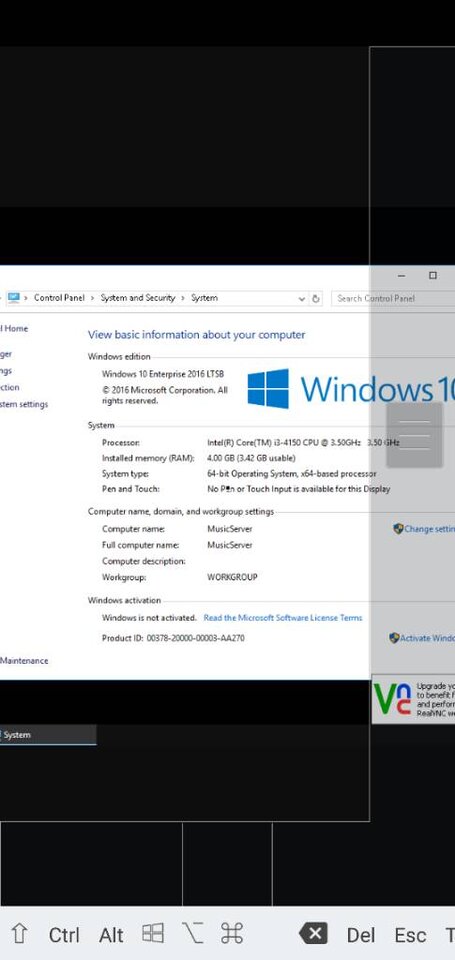This screenshot has height=960, width=455.
Task: Open the Control Panel Home sidebar link
Action: tap(14, 329)
